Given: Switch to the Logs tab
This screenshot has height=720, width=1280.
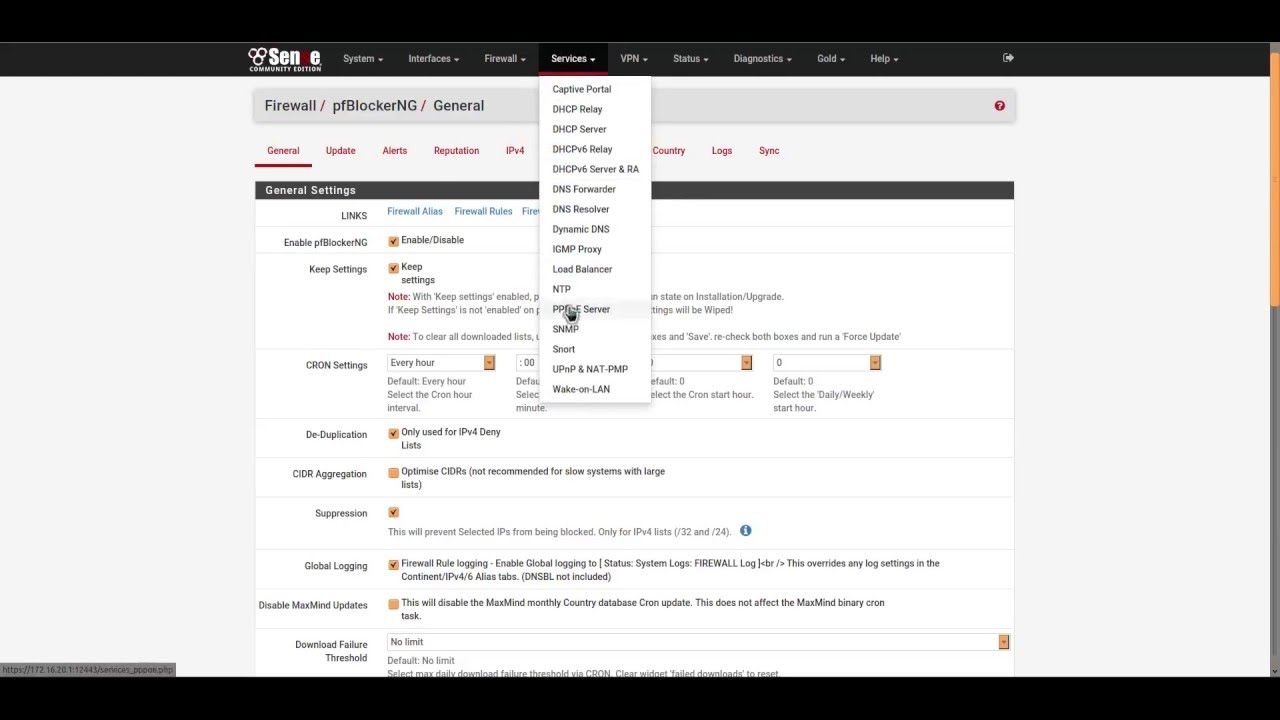Looking at the screenshot, I should 722,151.
